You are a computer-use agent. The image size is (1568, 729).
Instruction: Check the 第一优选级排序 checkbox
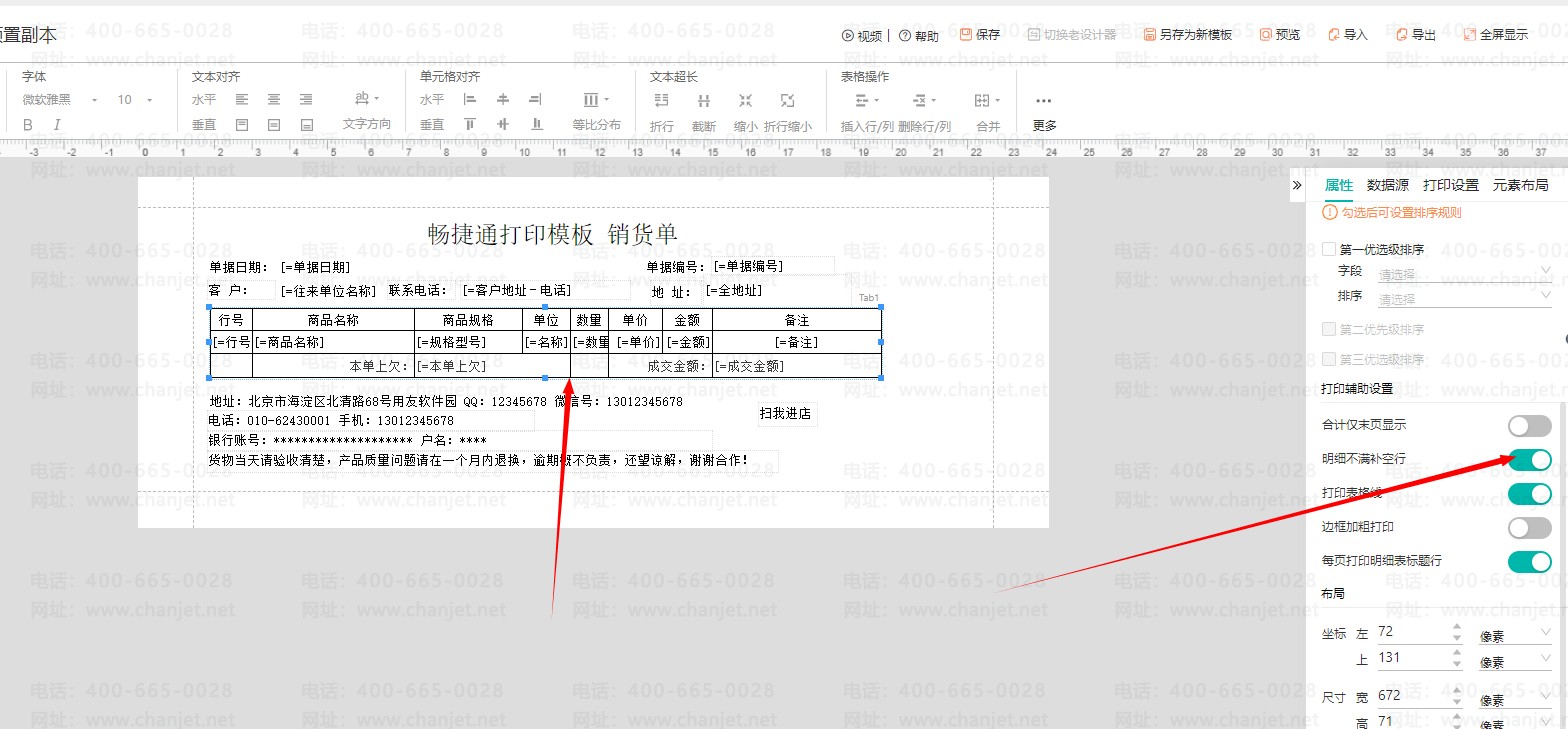tap(1329, 249)
